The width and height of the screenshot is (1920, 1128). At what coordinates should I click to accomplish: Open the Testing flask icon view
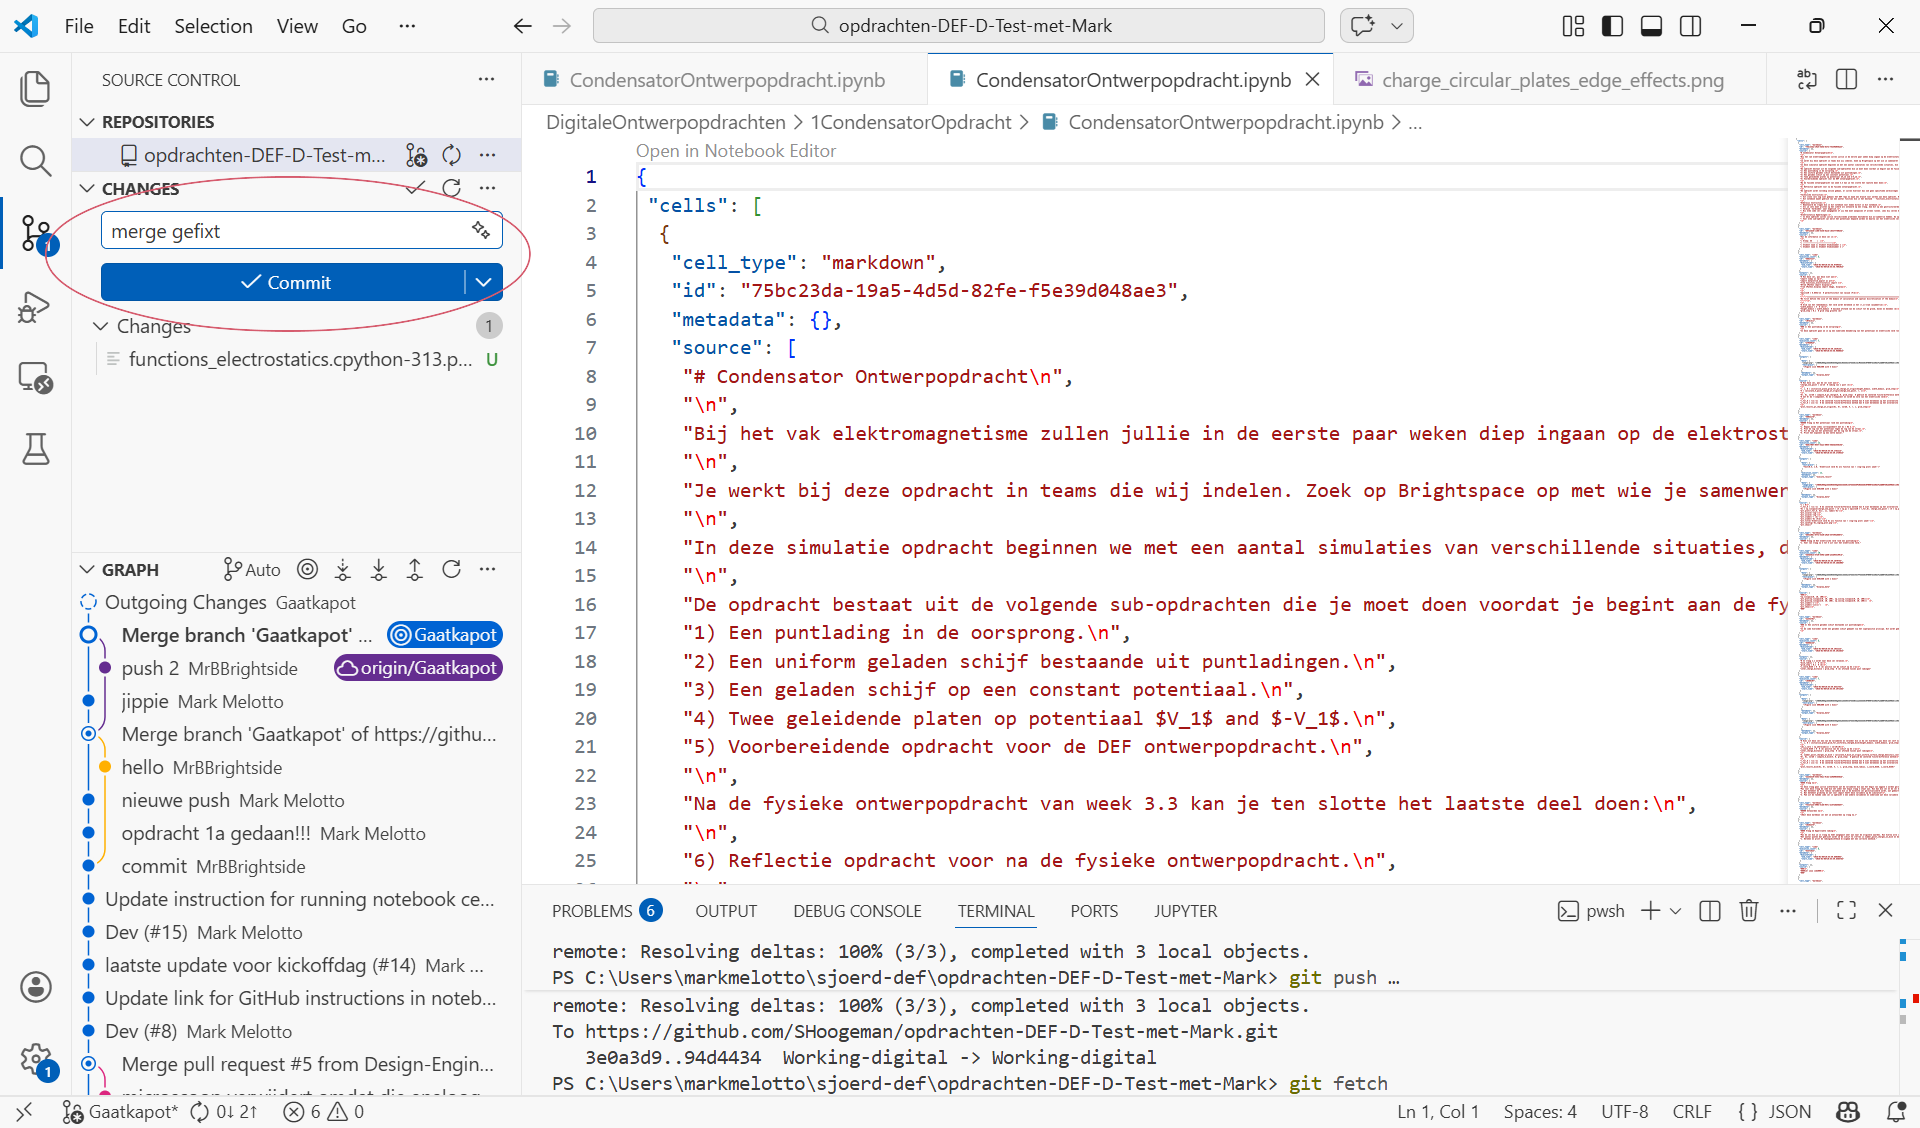coord(35,449)
